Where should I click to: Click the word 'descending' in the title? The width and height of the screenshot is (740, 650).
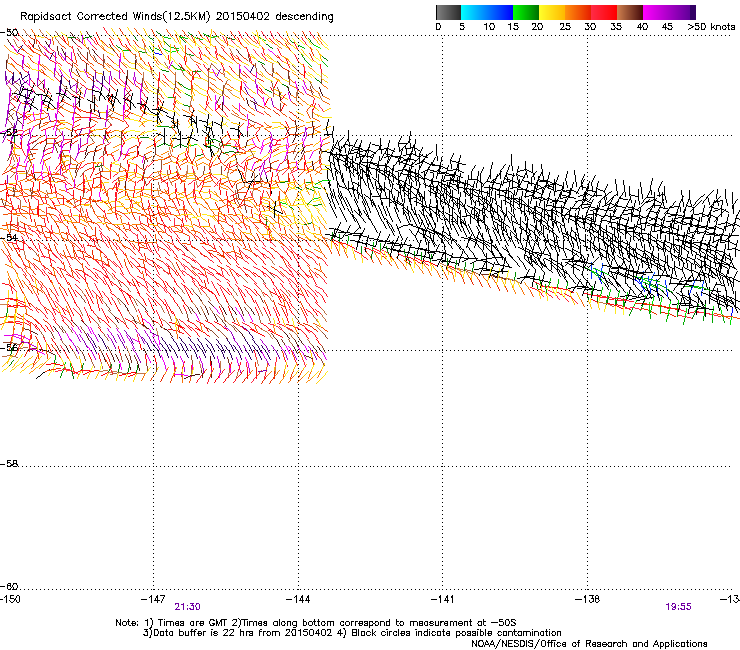coord(304,17)
